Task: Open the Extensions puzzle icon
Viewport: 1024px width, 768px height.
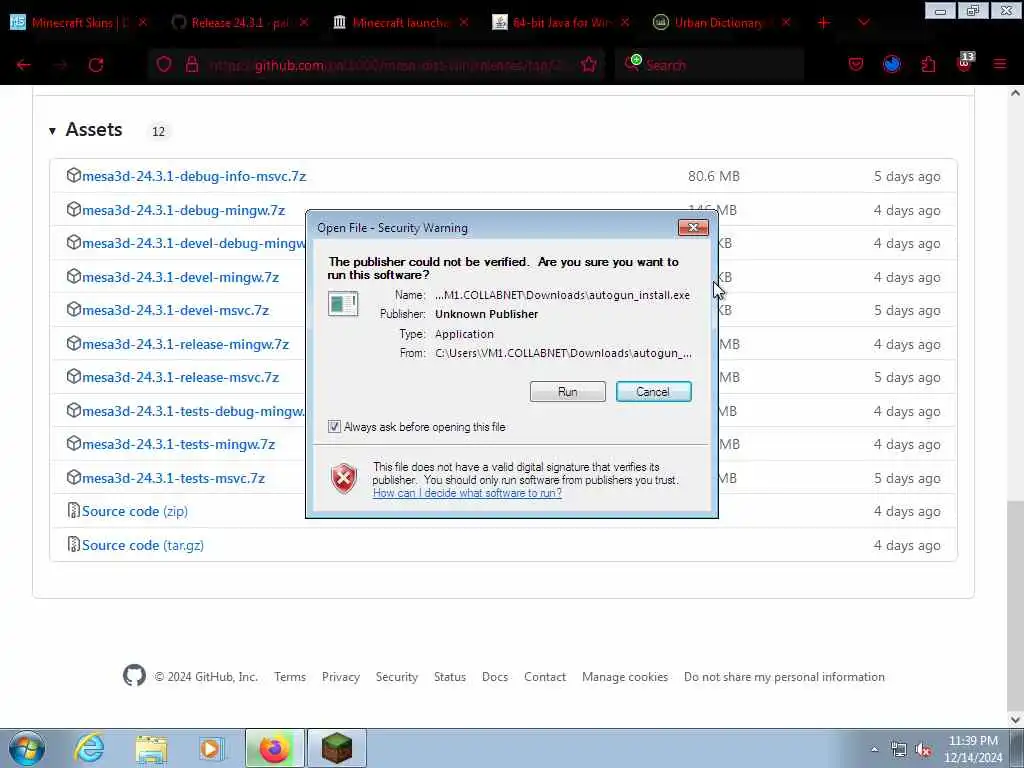Action: pyautogui.click(x=928, y=65)
